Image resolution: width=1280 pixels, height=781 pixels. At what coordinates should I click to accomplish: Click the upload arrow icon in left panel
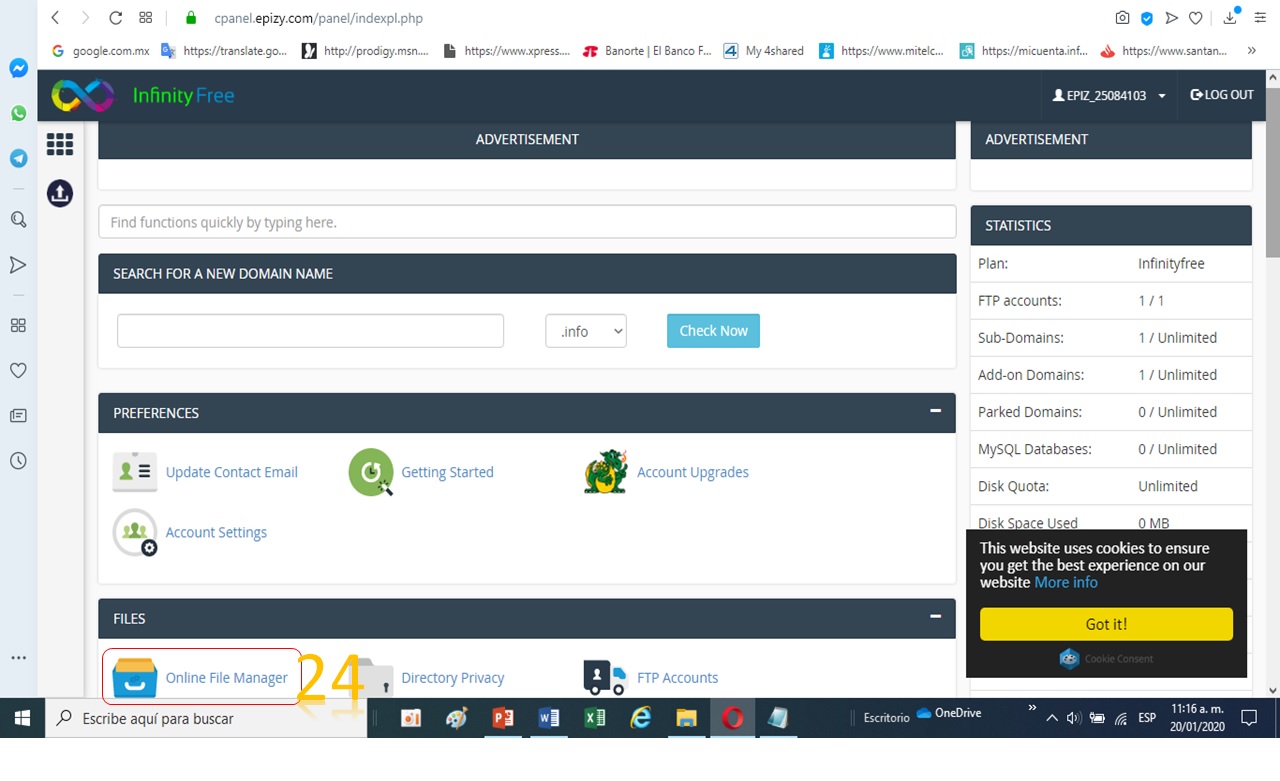(x=60, y=193)
